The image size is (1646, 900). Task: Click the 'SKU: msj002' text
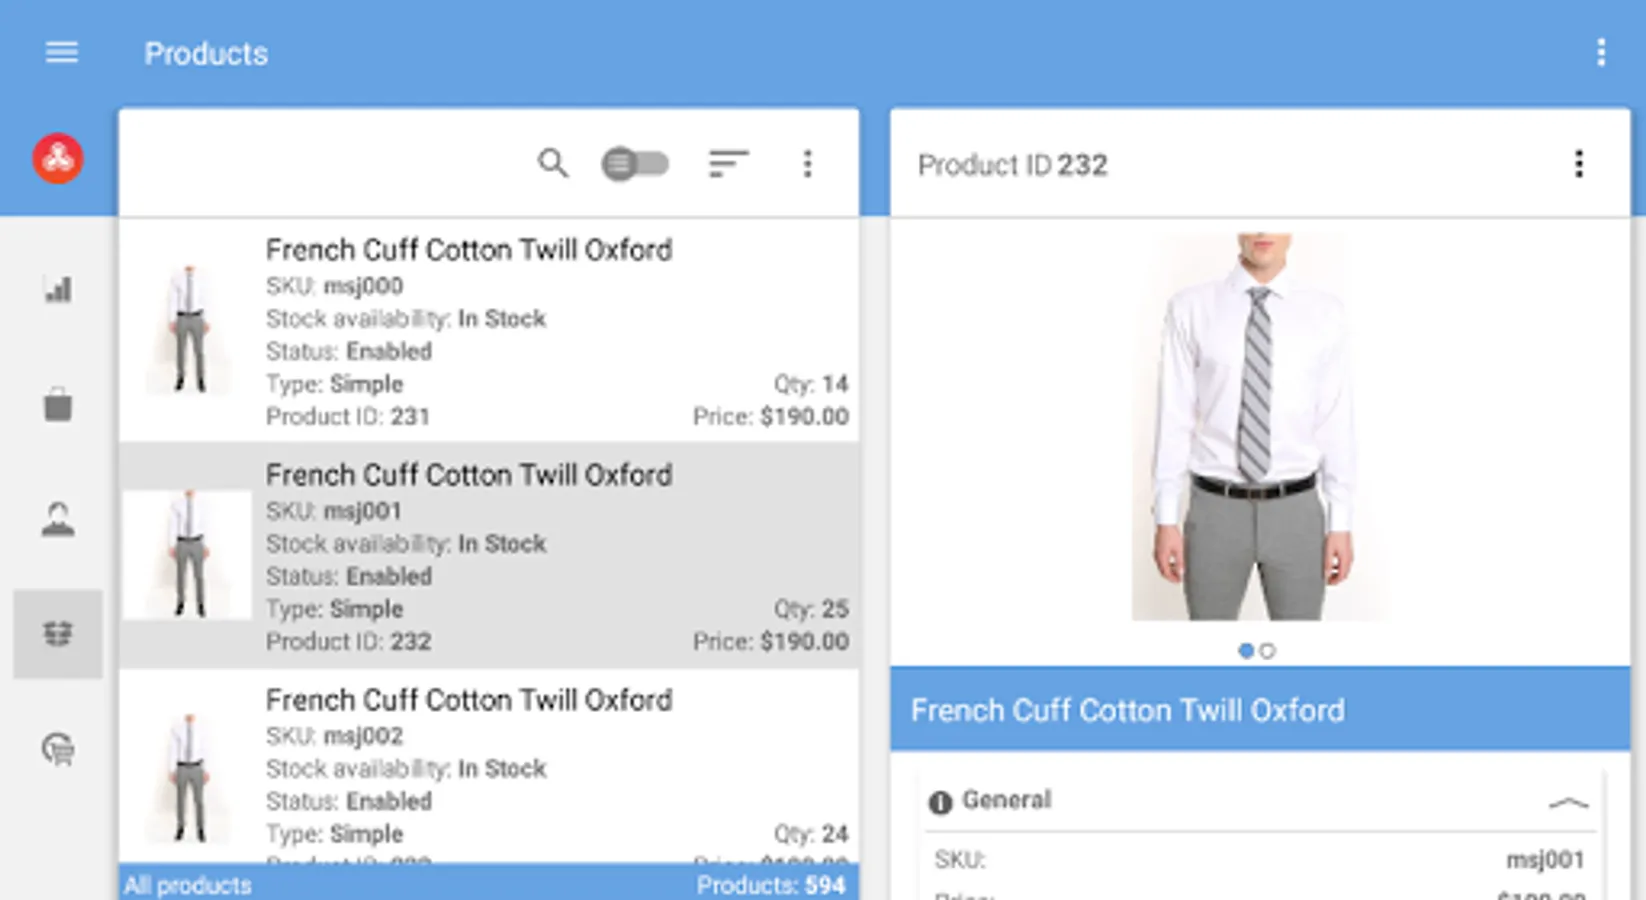[x=335, y=736]
